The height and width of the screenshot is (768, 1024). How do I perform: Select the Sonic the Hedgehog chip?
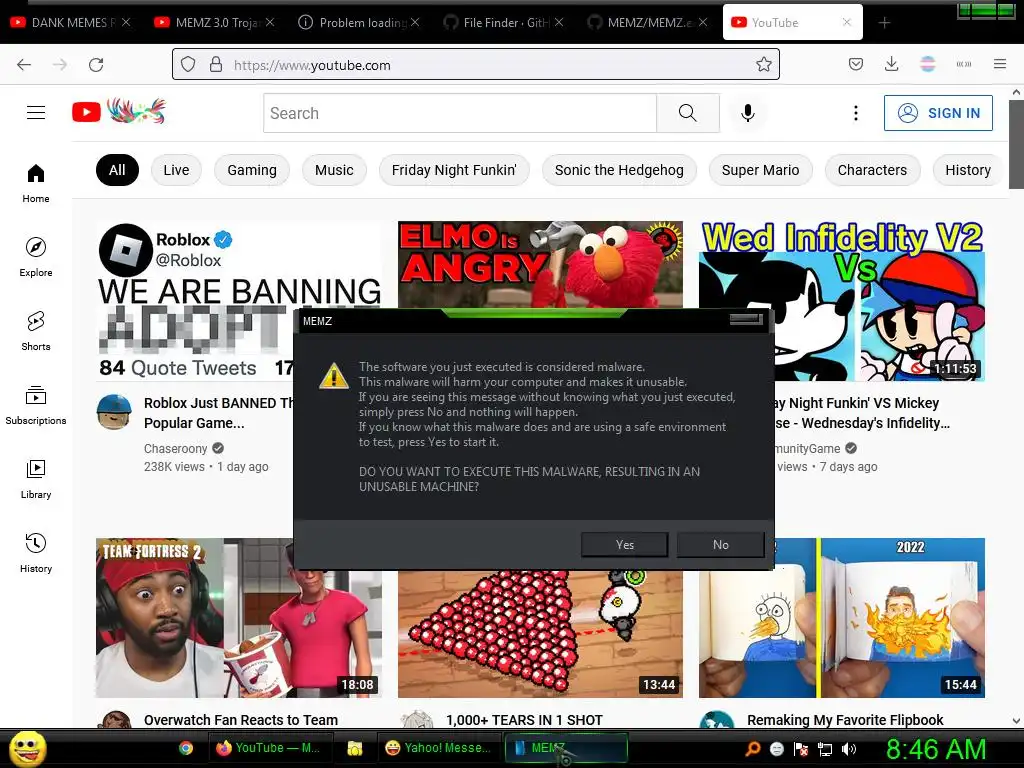[619, 170]
